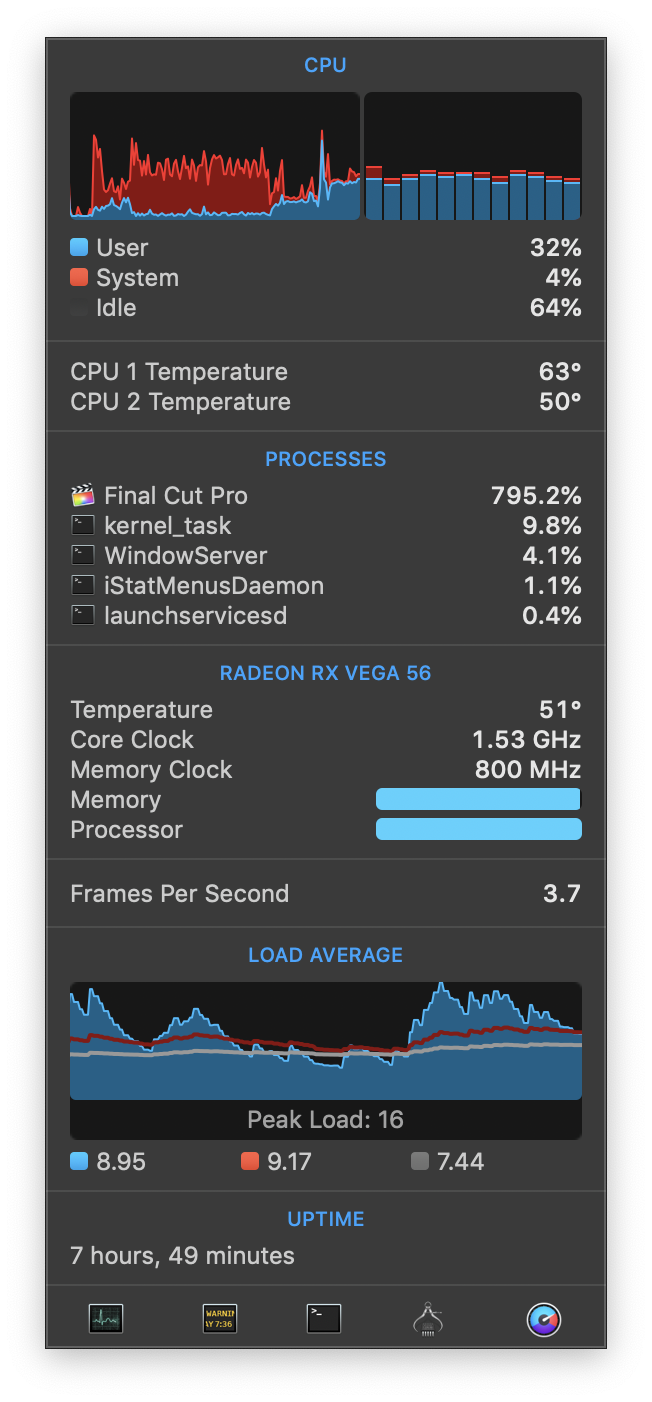Click the UPTIME section header
652x1402 pixels.
coord(325,1219)
